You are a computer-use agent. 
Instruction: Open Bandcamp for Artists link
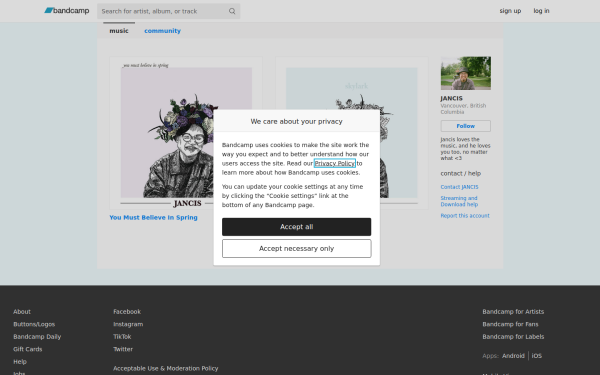(513, 311)
